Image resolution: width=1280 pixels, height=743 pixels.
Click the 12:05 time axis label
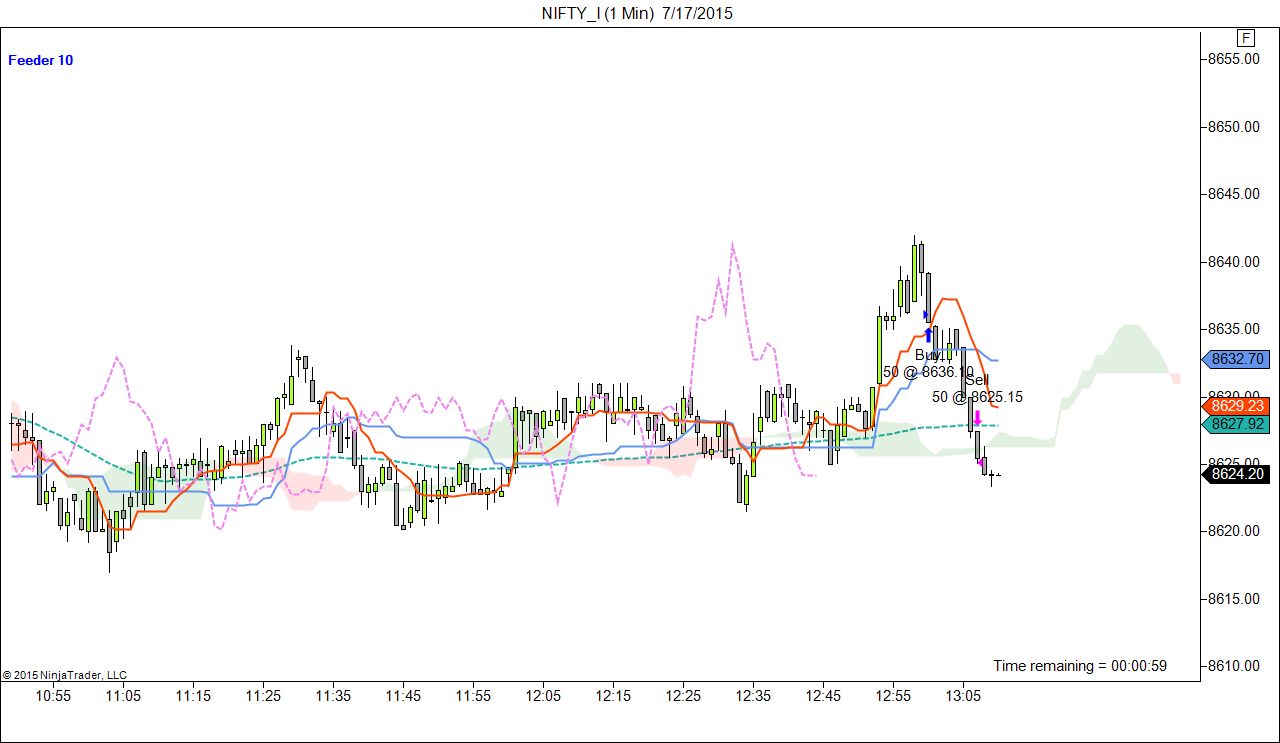click(543, 696)
